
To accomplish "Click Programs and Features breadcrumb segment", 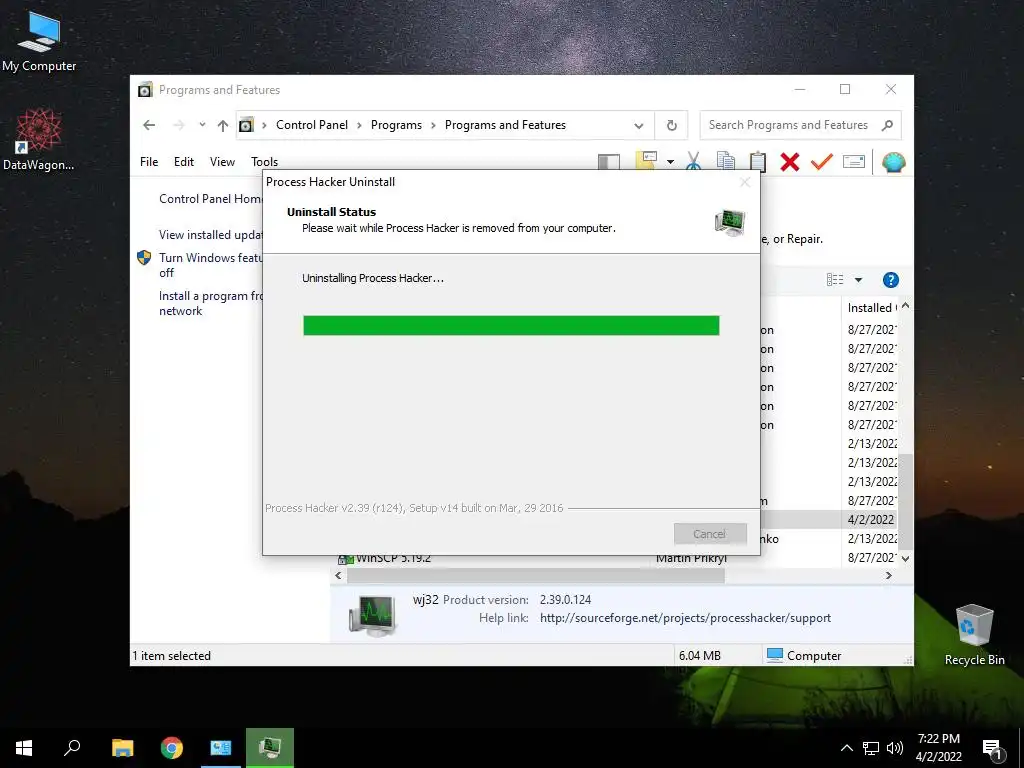I will coord(505,125).
